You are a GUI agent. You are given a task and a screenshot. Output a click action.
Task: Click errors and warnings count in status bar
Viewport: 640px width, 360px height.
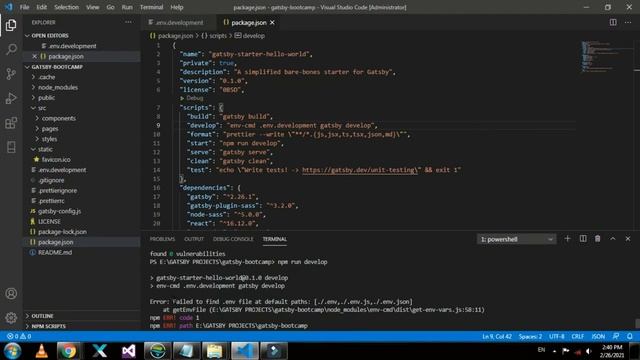(x=19, y=336)
